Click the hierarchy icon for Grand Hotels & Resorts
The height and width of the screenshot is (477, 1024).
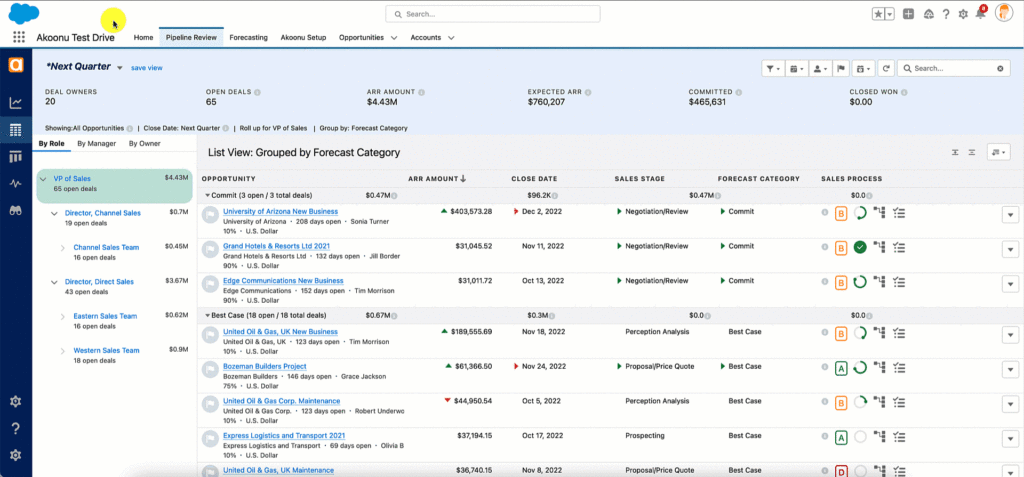pos(878,247)
